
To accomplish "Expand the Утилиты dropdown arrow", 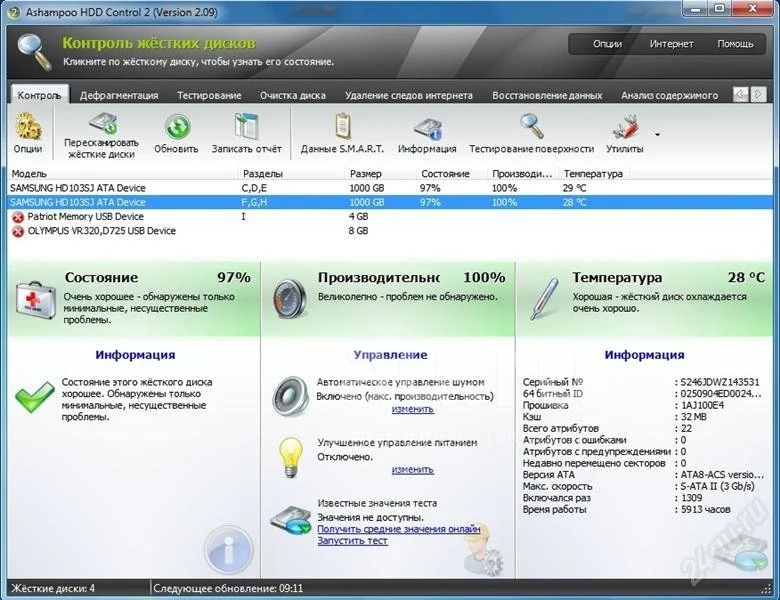I will (658, 134).
